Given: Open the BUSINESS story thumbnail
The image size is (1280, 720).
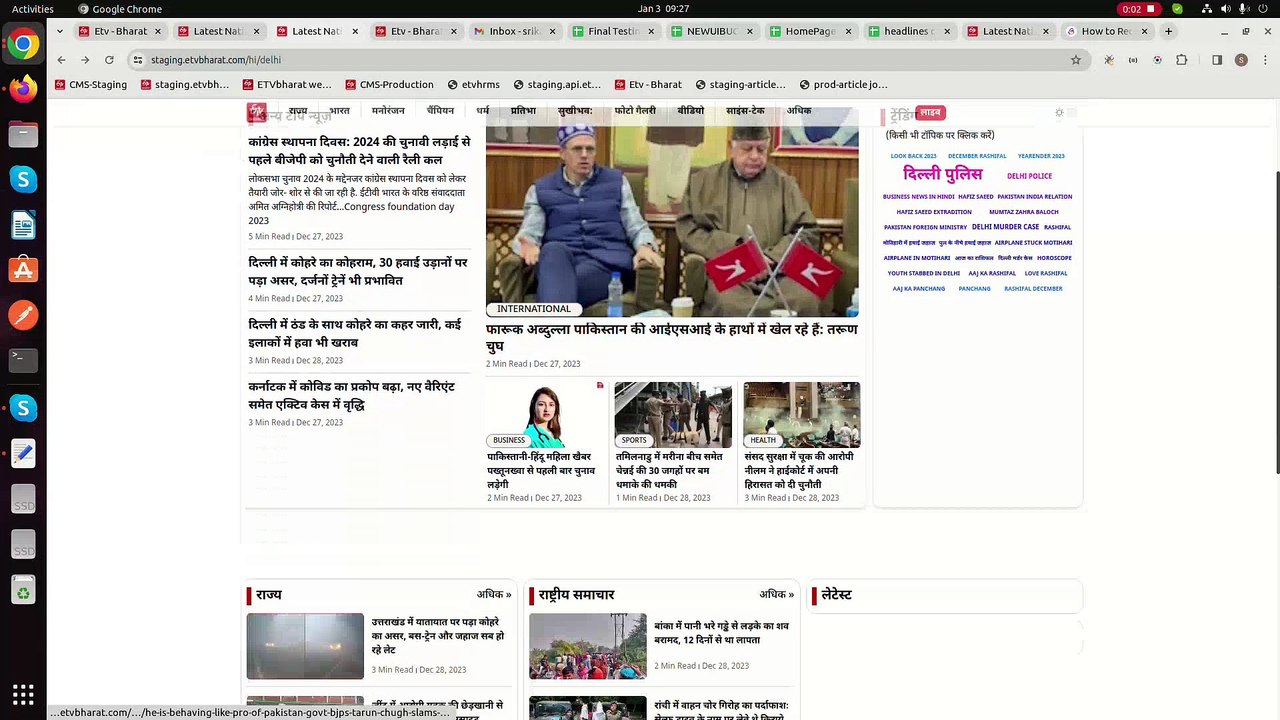Looking at the screenshot, I should point(547,415).
